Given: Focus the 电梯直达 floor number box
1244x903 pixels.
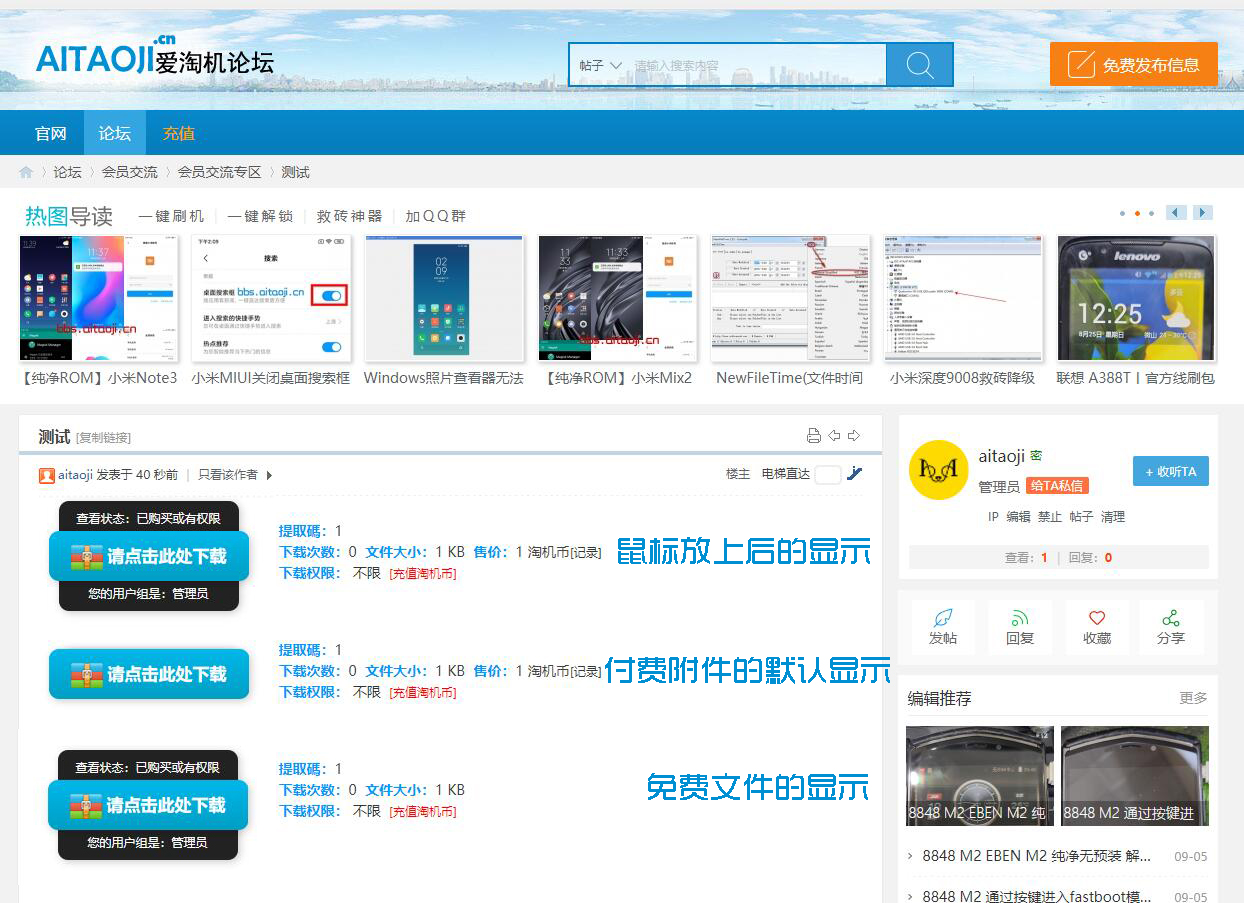Looking at the screenshot, I should 828,475.
